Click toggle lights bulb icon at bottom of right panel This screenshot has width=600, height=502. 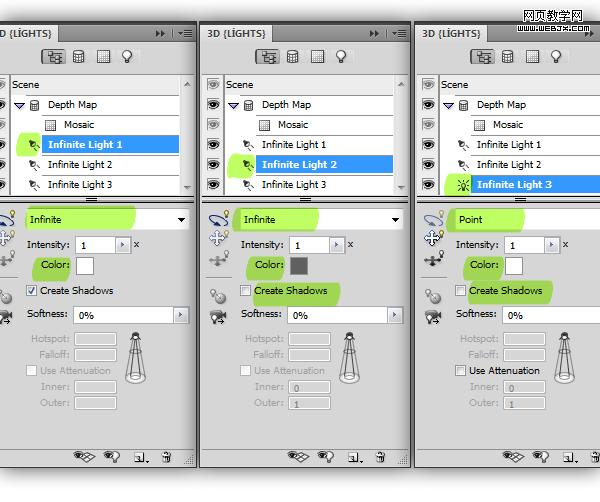click(541, 456)
